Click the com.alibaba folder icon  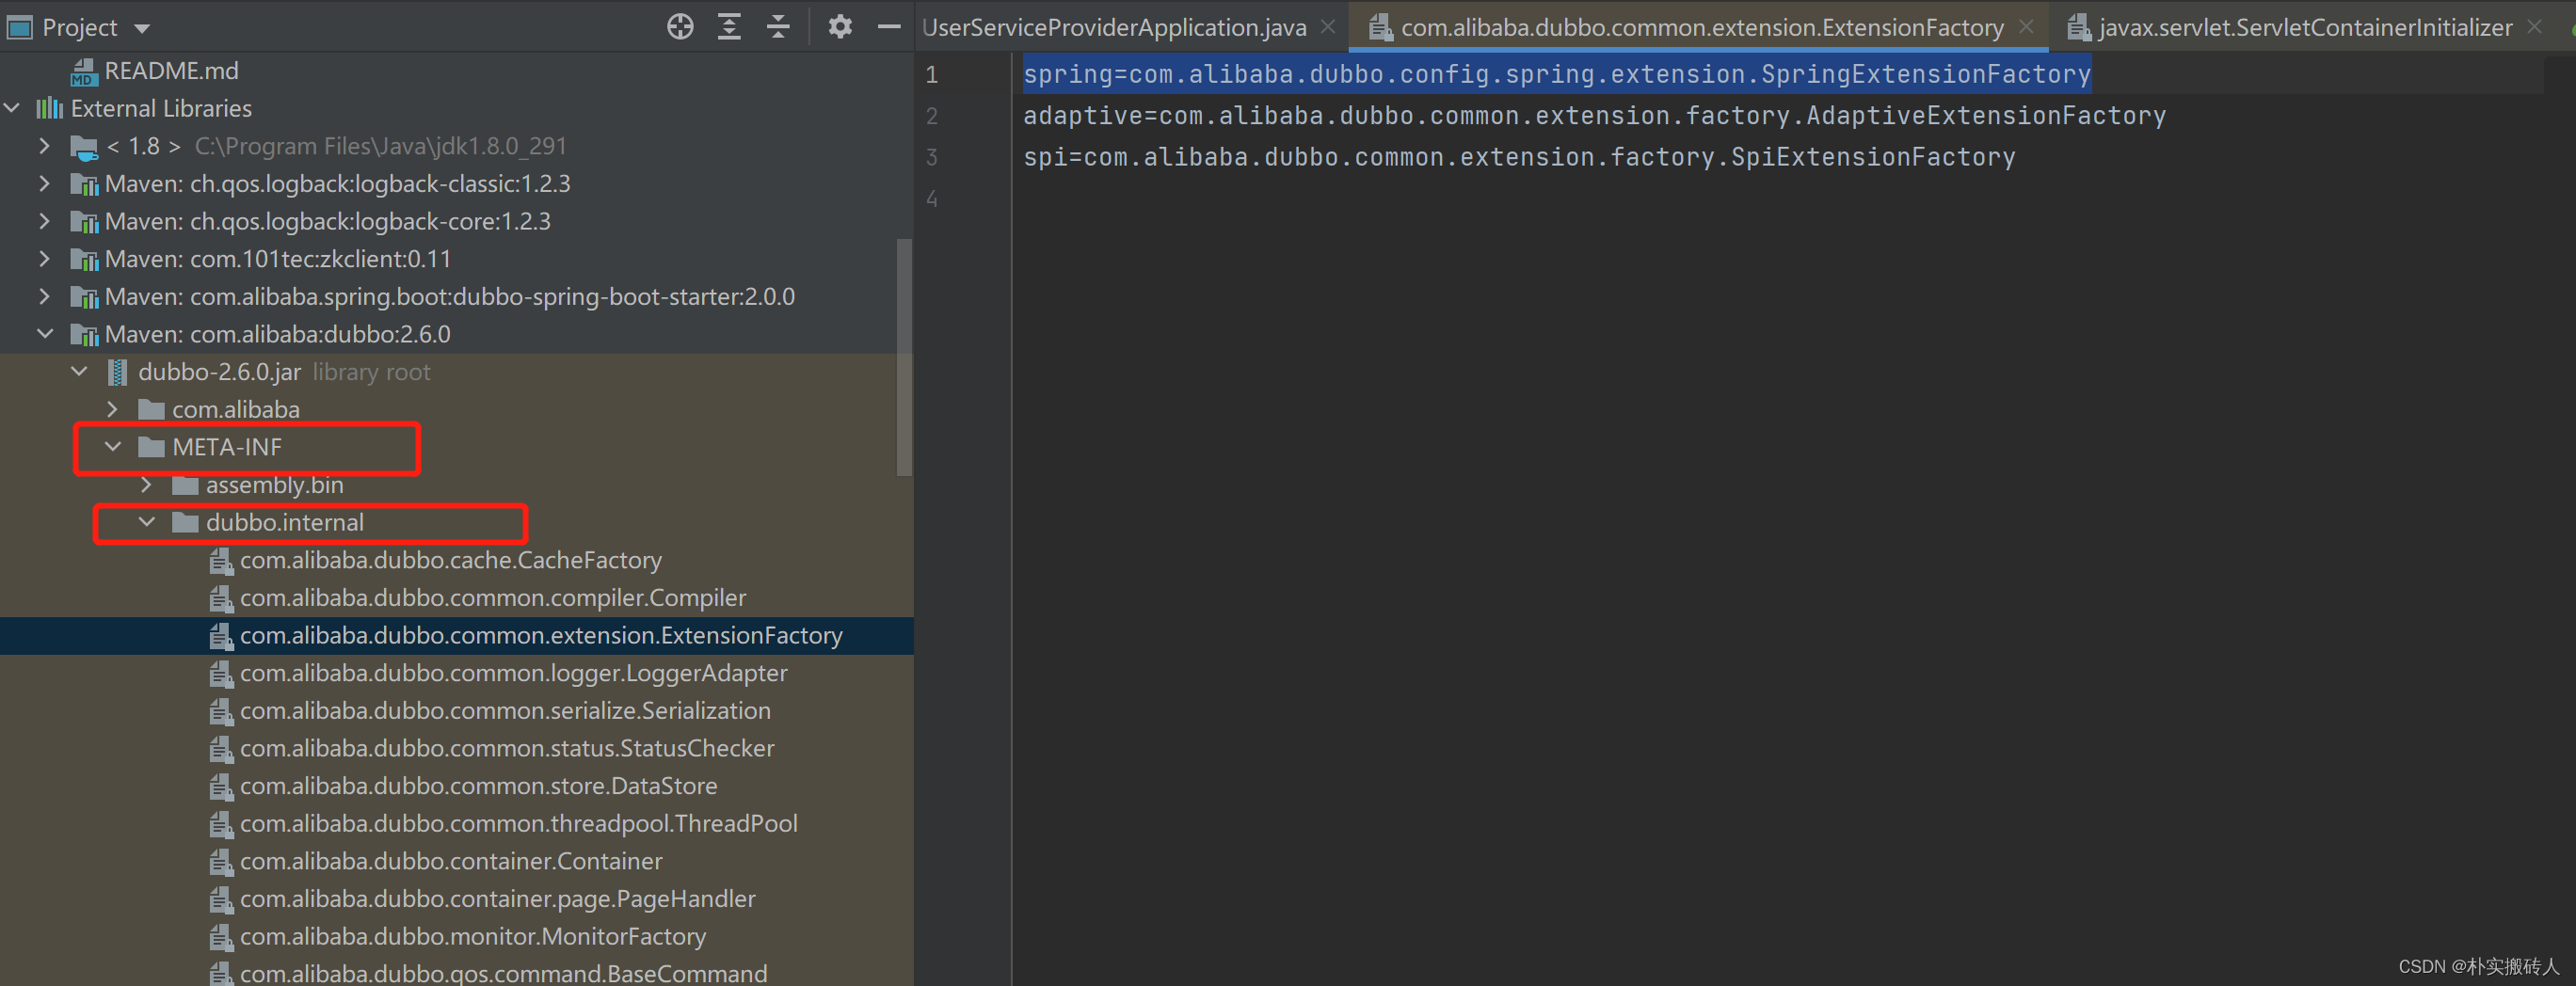pyautogui.click(x=151, y=410)
